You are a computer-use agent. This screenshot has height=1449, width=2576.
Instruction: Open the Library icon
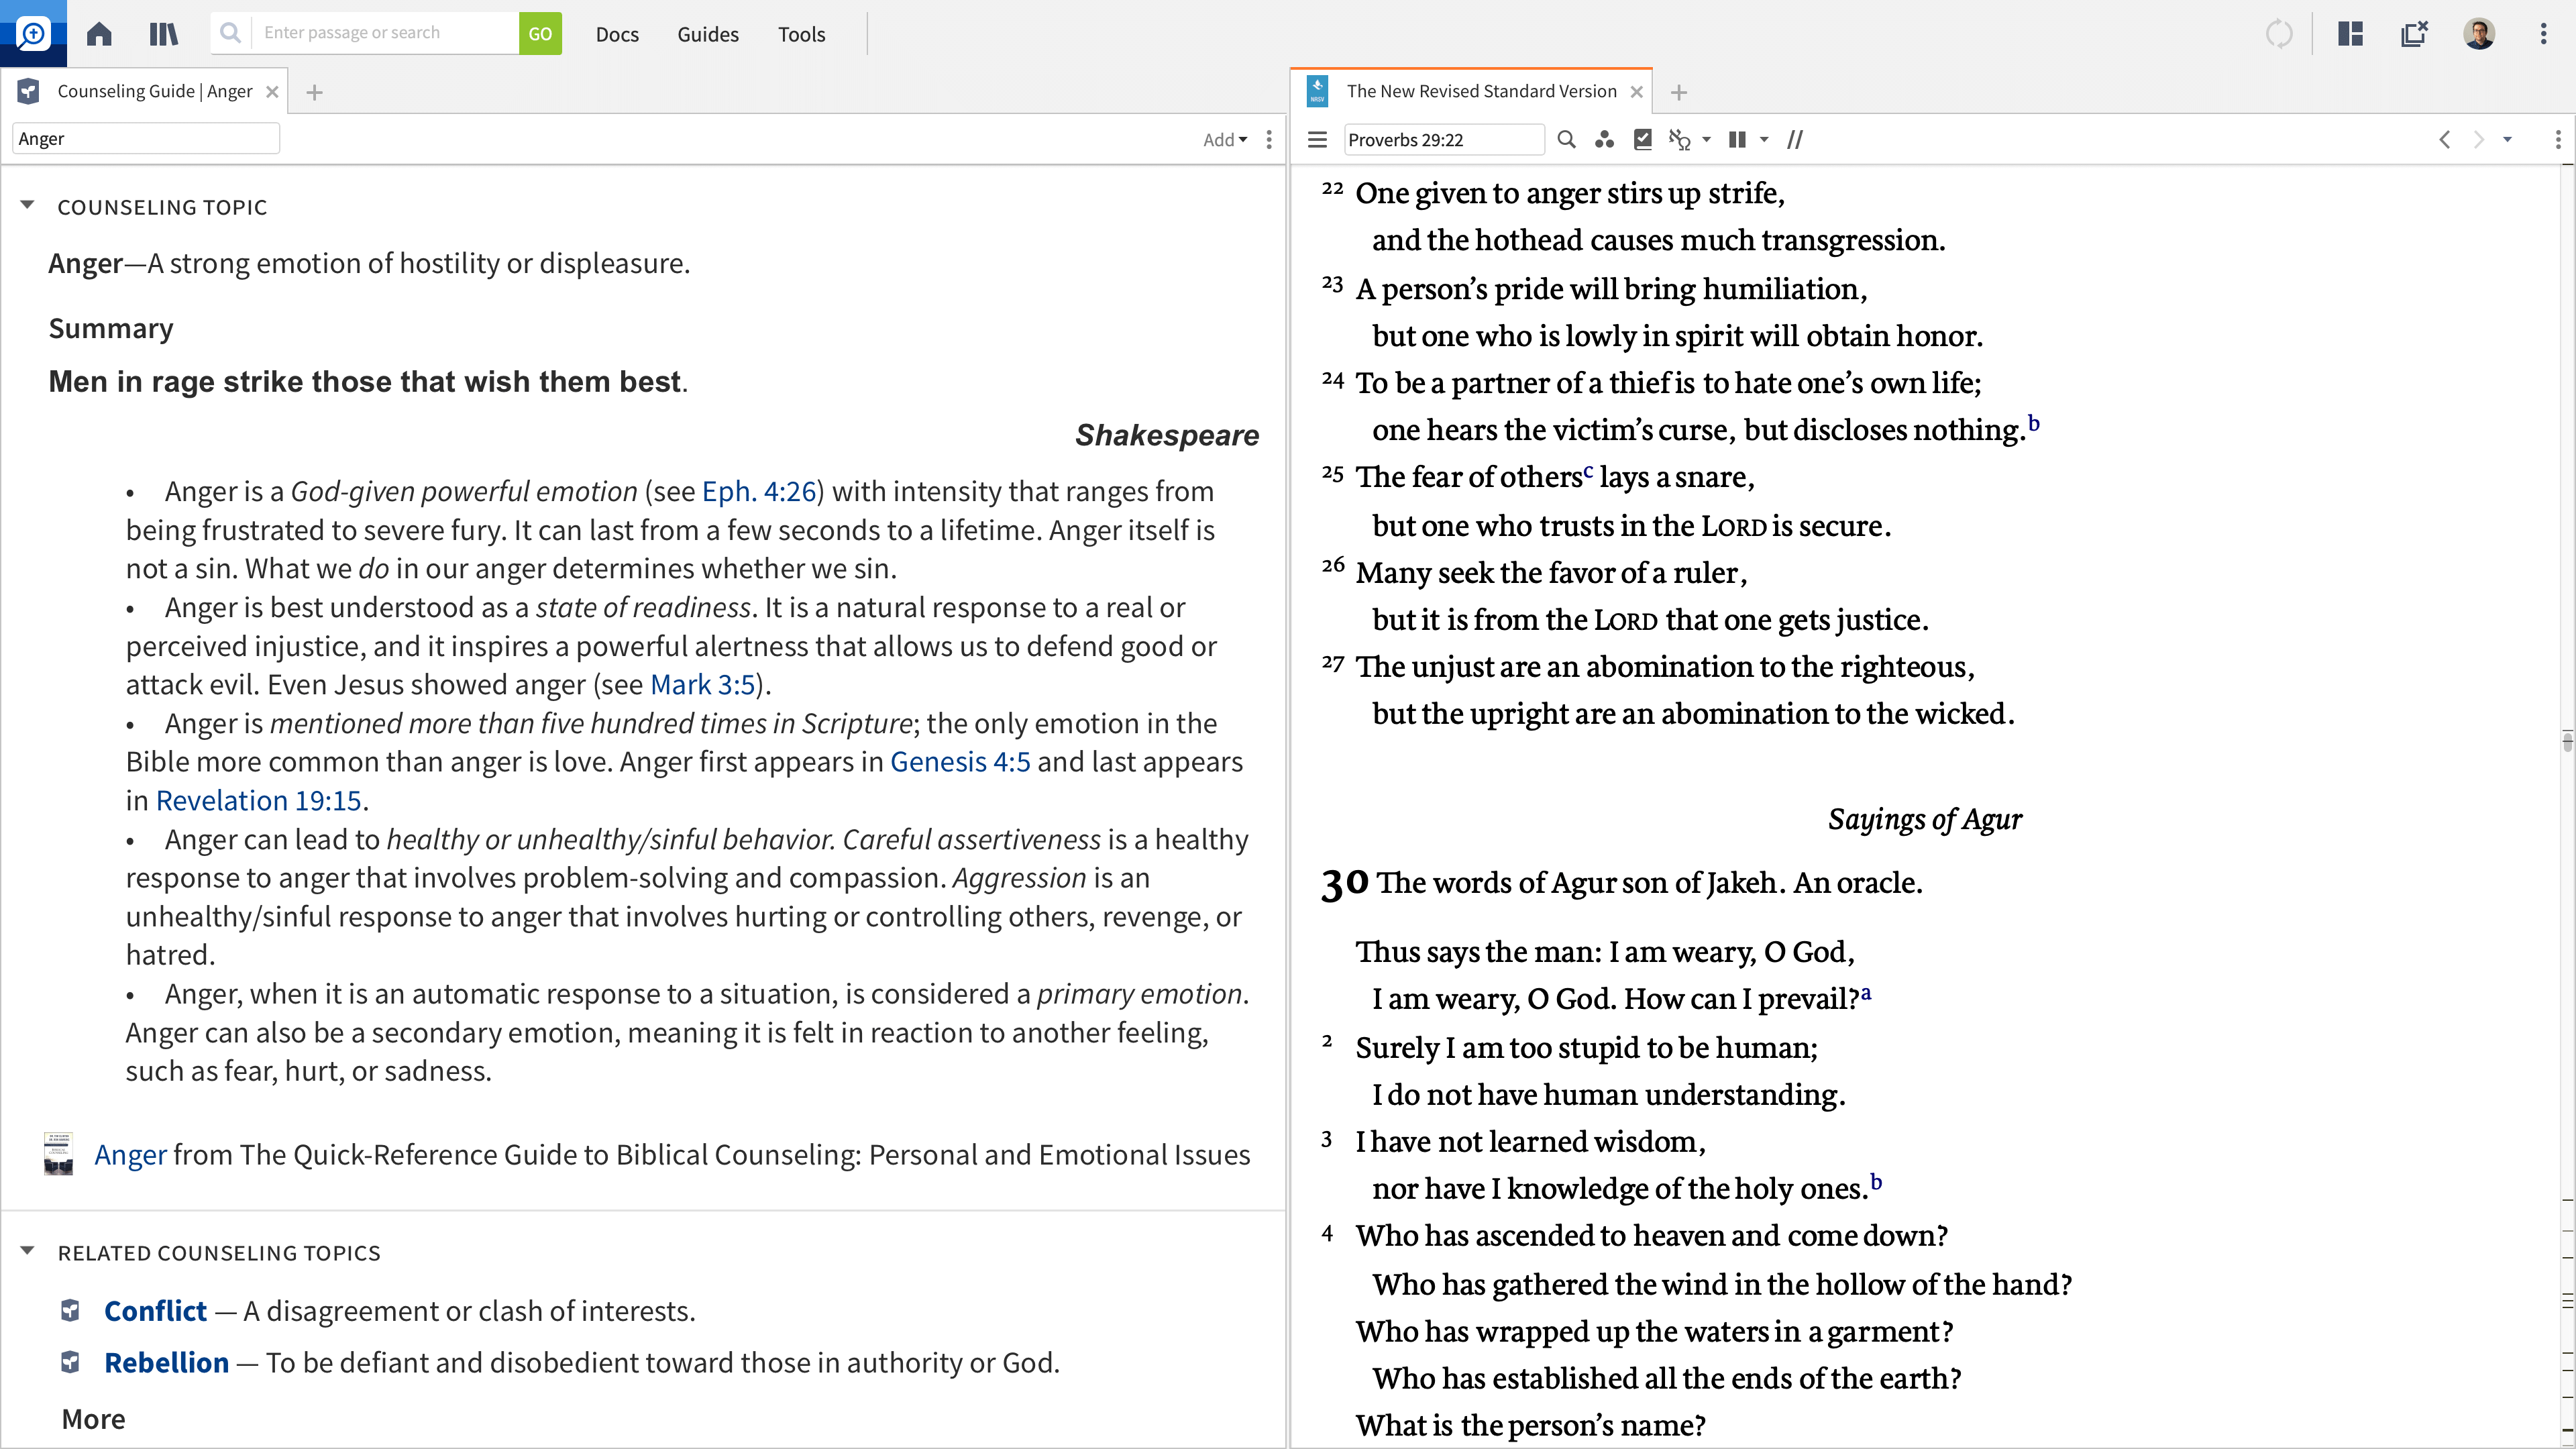point(163,34)
